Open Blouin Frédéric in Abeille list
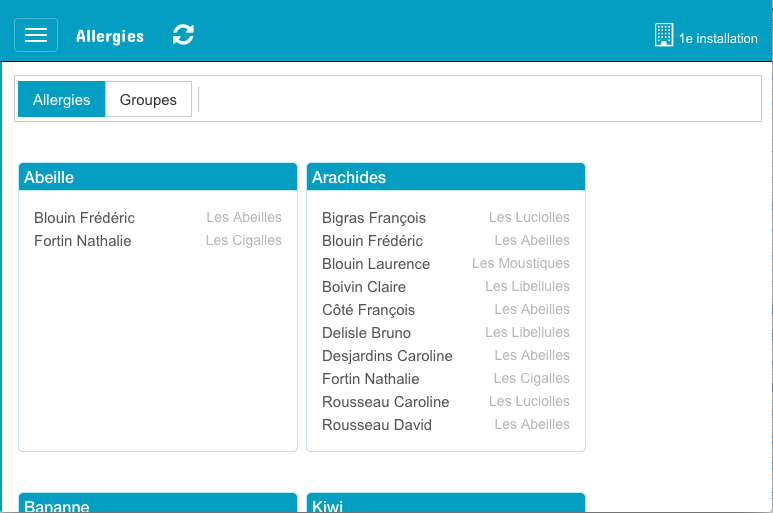This screenshot has width=773, height=513. pyautogui.click(x=84, y=218)
